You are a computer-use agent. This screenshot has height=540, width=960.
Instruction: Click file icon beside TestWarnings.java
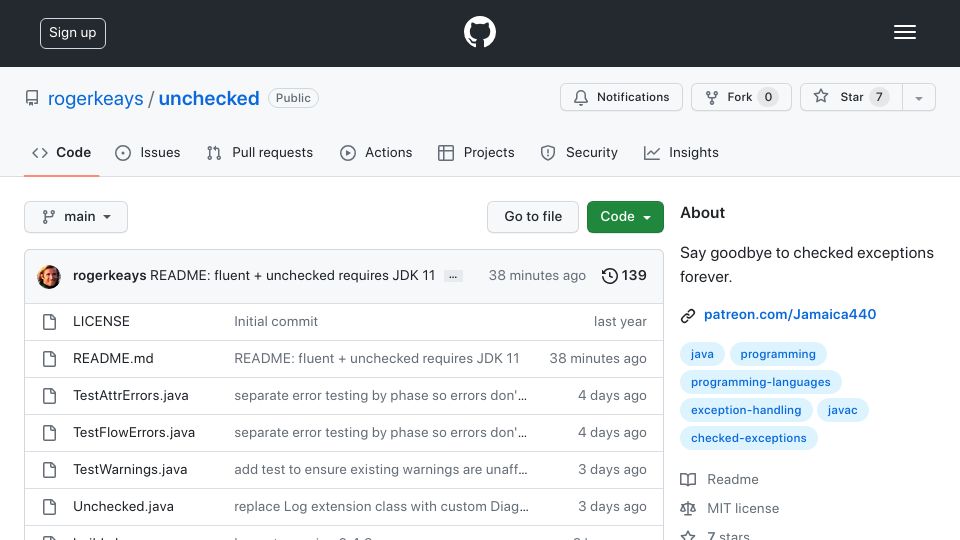point(50,470)
